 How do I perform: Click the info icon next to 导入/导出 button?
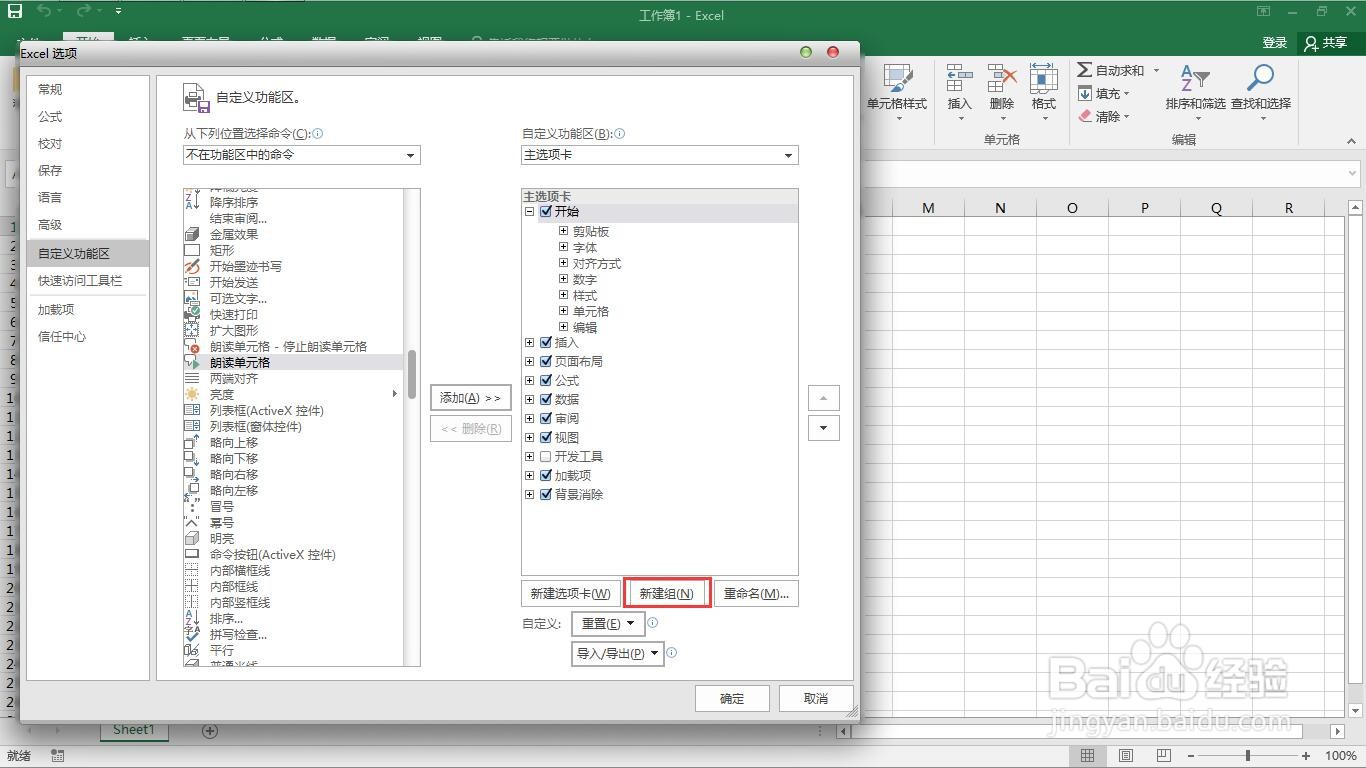click(x=672, y=652)
